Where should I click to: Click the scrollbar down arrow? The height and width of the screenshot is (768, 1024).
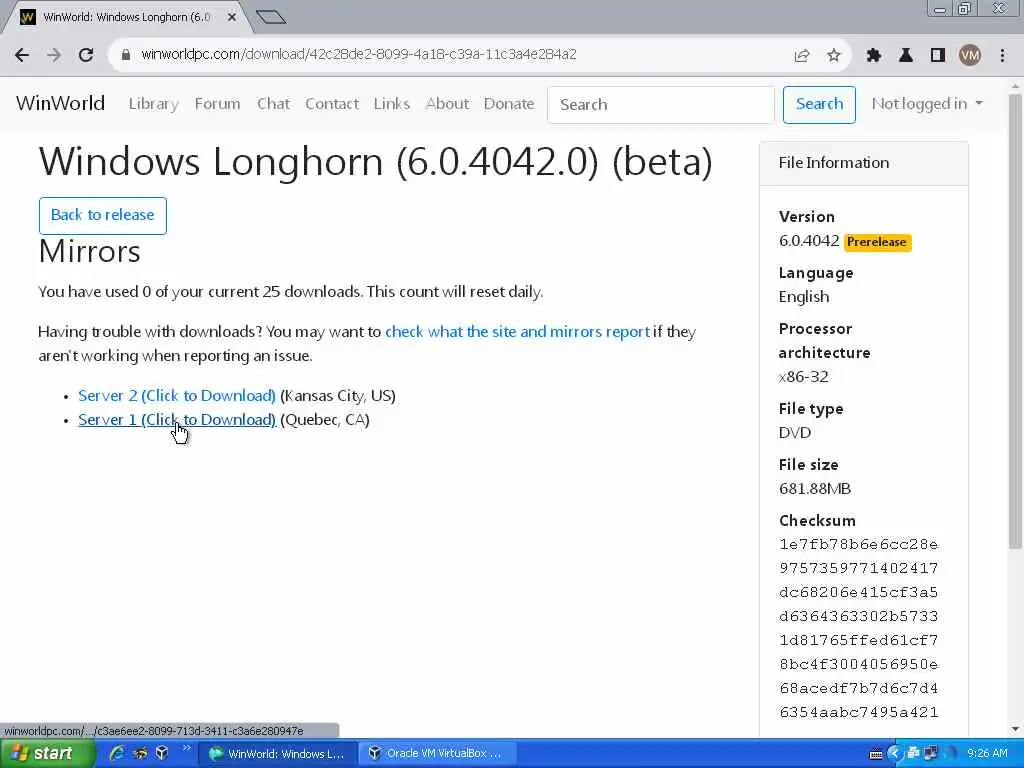tap(1015, 729)
